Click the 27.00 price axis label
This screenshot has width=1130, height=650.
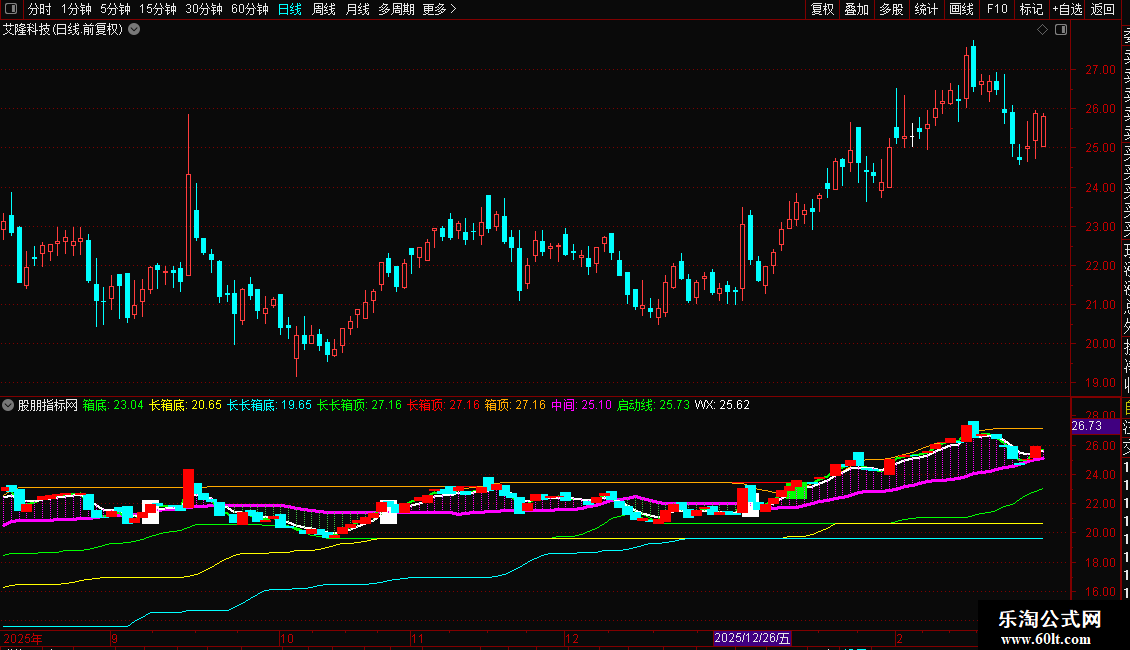click(x=1100, y=70)
